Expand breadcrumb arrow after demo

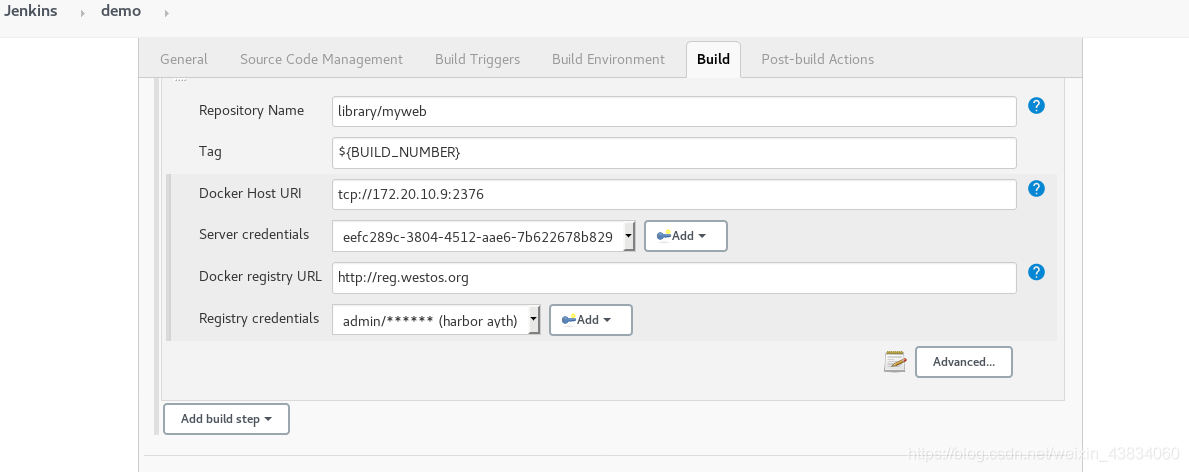pos(166,13)
